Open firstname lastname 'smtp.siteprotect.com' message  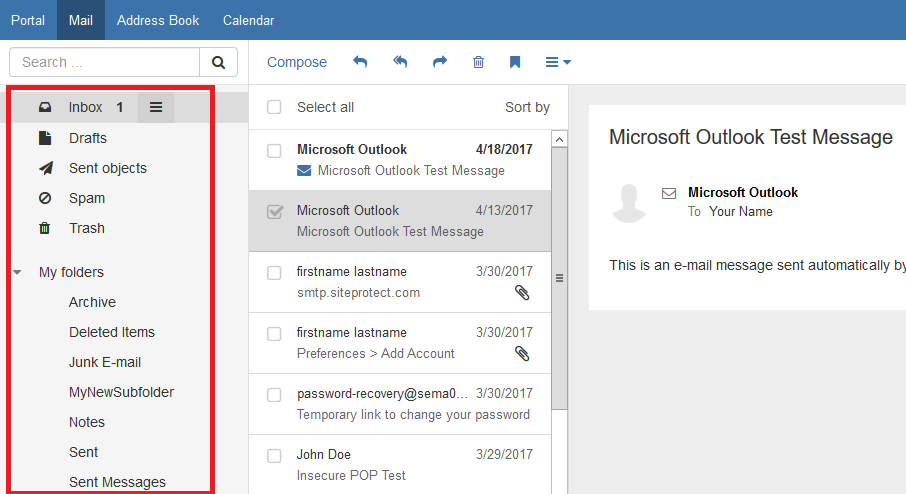[400, 282]
